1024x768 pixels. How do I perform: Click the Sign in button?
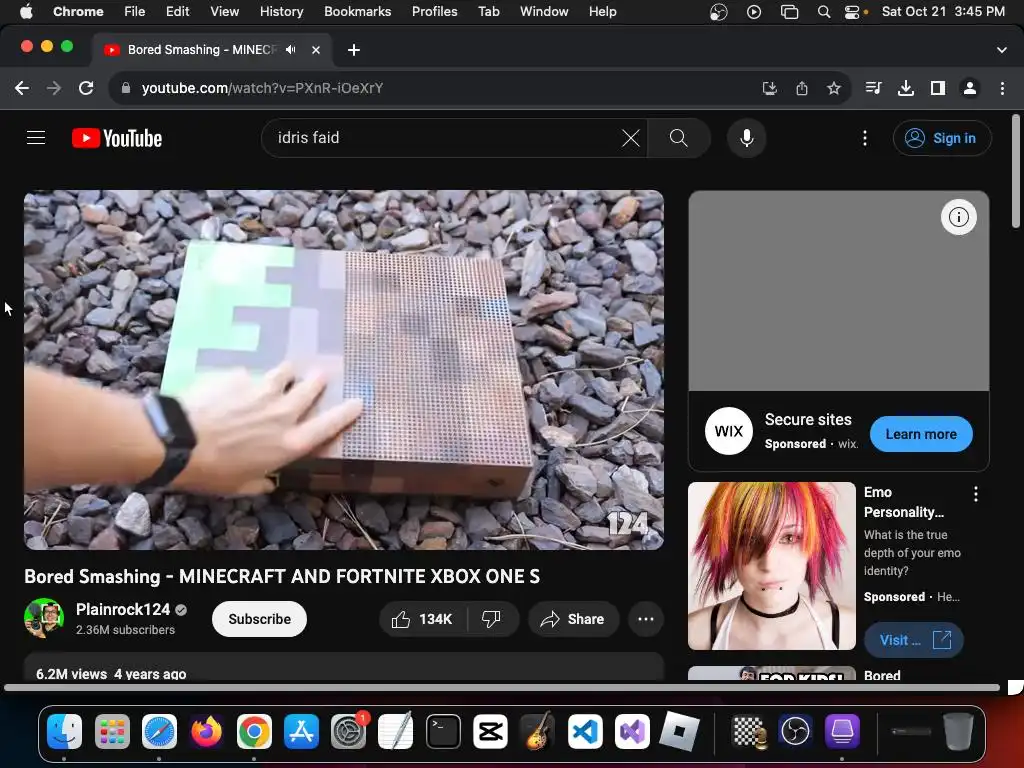click(x=942, y=138)
